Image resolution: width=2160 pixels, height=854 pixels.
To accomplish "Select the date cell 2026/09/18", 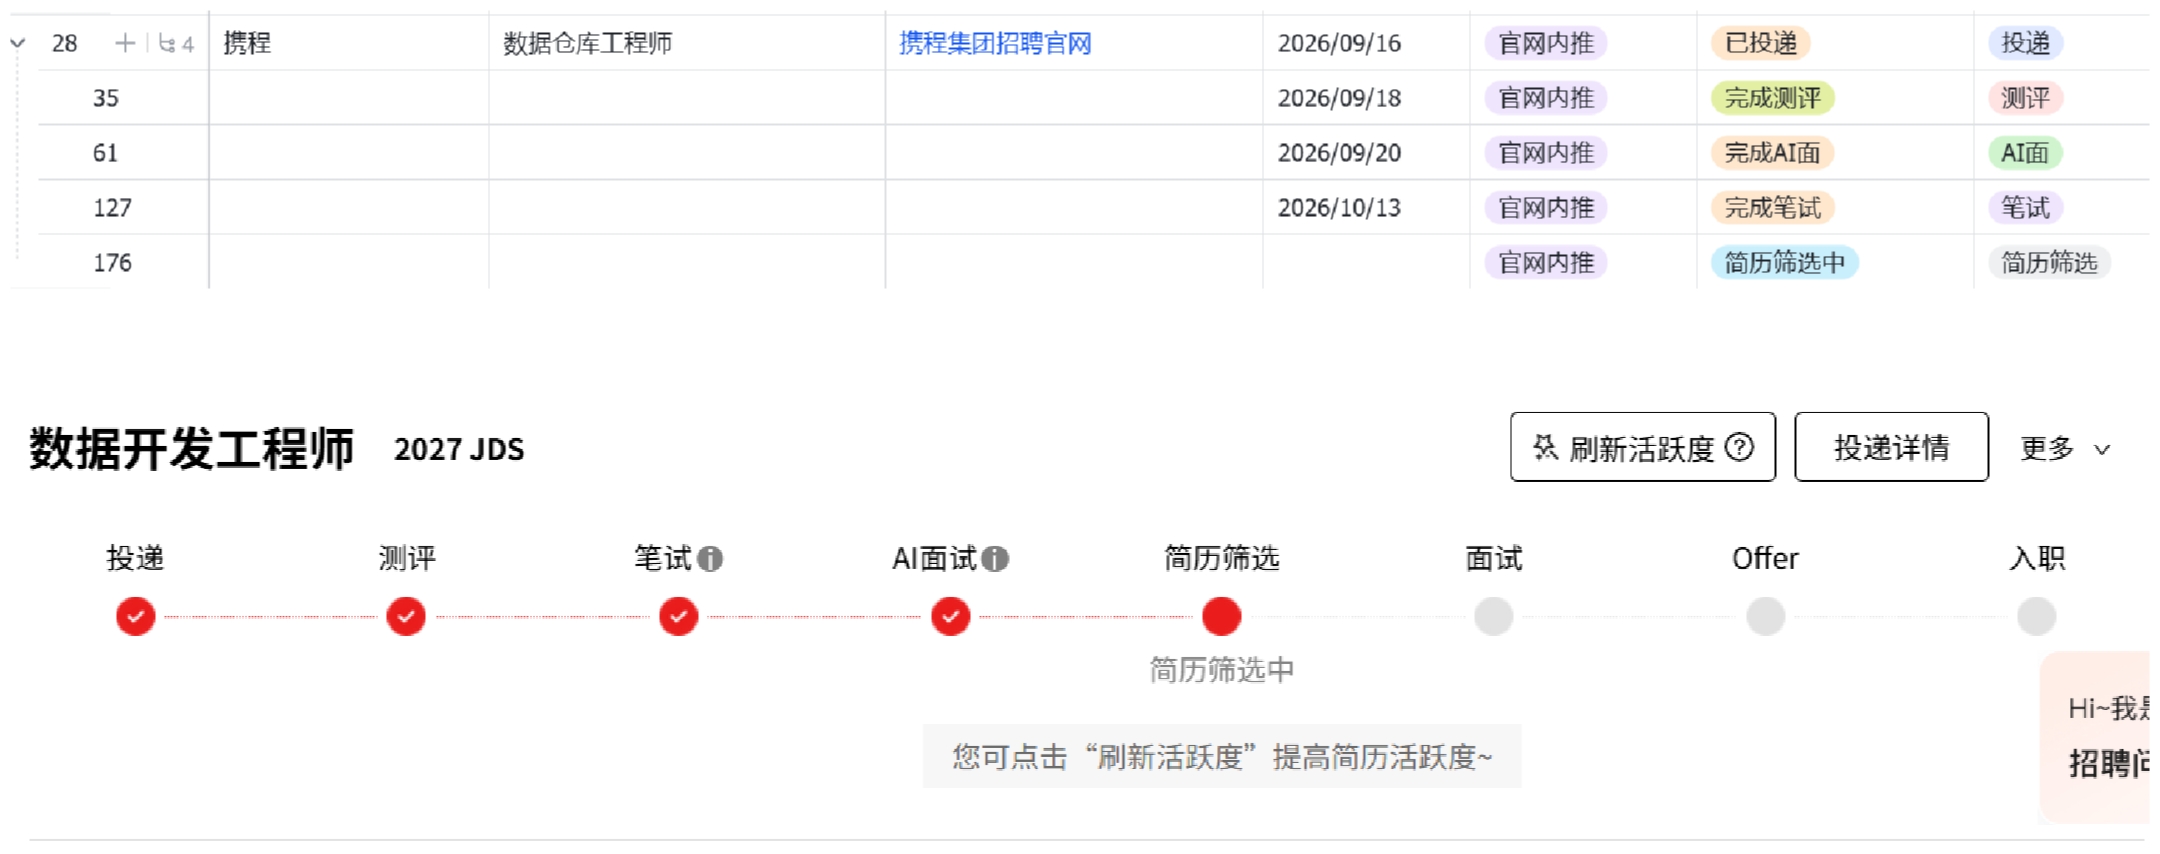I will coord(1366,98).
